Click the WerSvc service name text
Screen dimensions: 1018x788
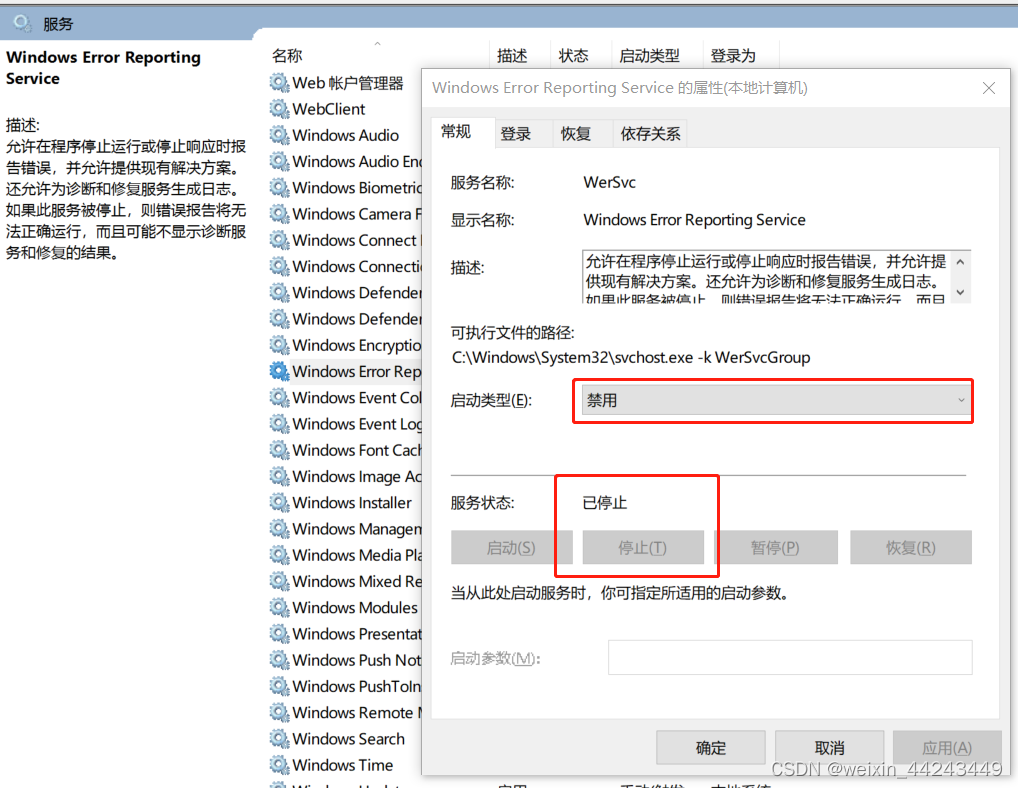click(x=609, y=182)
